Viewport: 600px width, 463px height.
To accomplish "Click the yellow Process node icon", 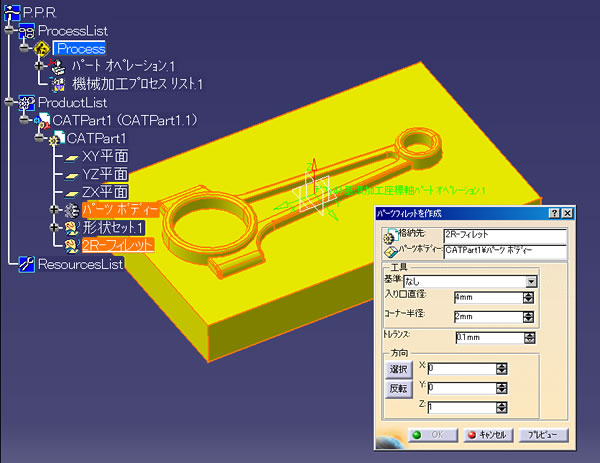I will click(x=41, y=48).
